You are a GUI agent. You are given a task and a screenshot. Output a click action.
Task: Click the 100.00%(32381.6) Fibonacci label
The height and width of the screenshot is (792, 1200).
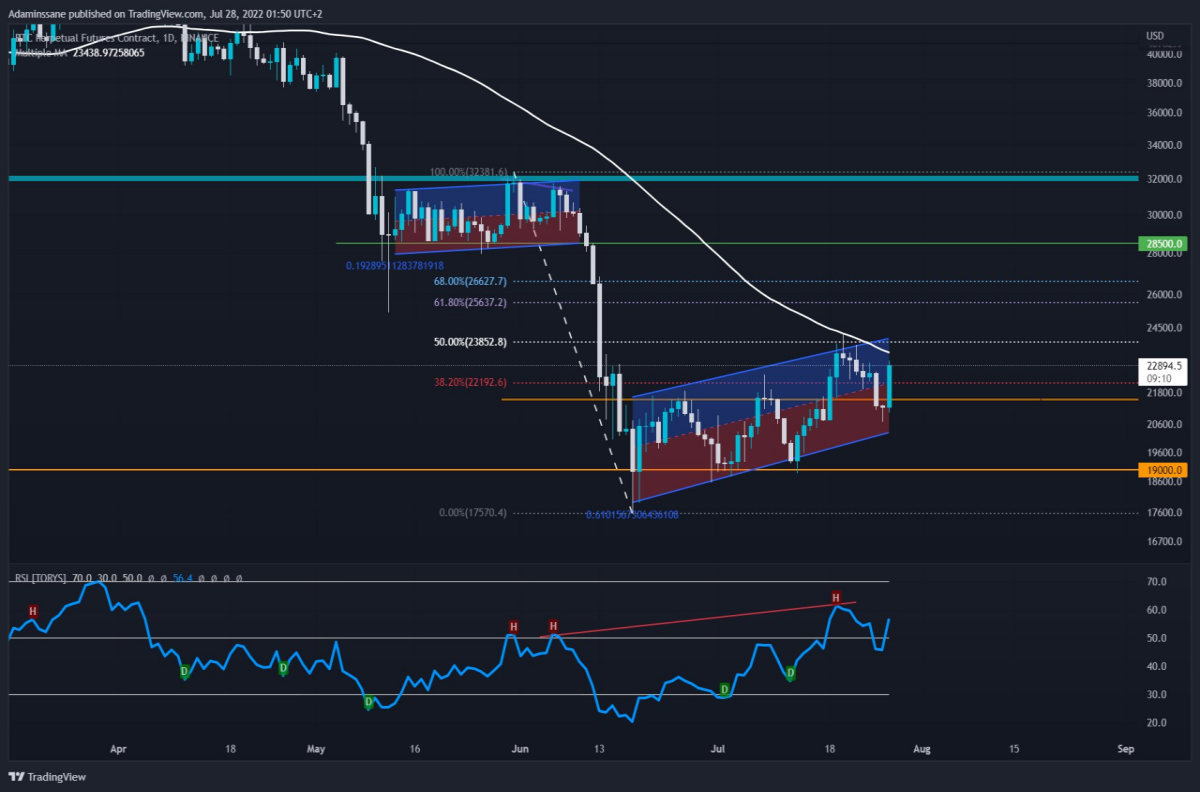[469, 172]
